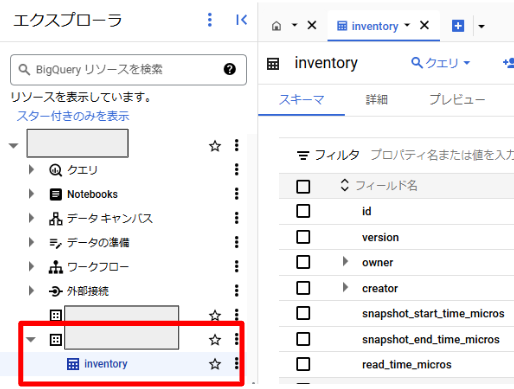Sort by フィールド名 column arrows
The width and height of the screenshot is (514, 389).
pos(344,185)
